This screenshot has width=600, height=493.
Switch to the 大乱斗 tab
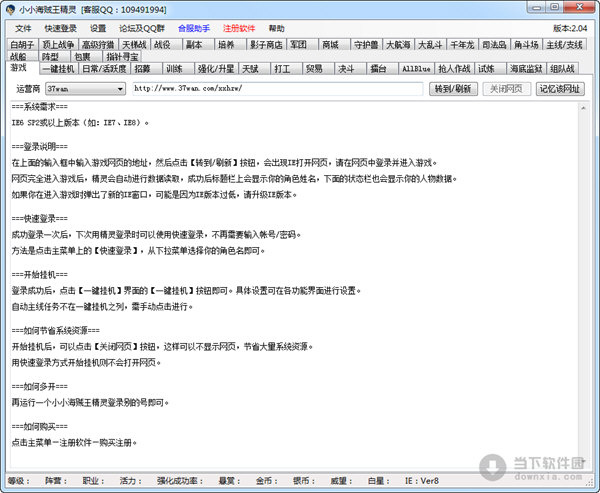[x=430, y=45]
